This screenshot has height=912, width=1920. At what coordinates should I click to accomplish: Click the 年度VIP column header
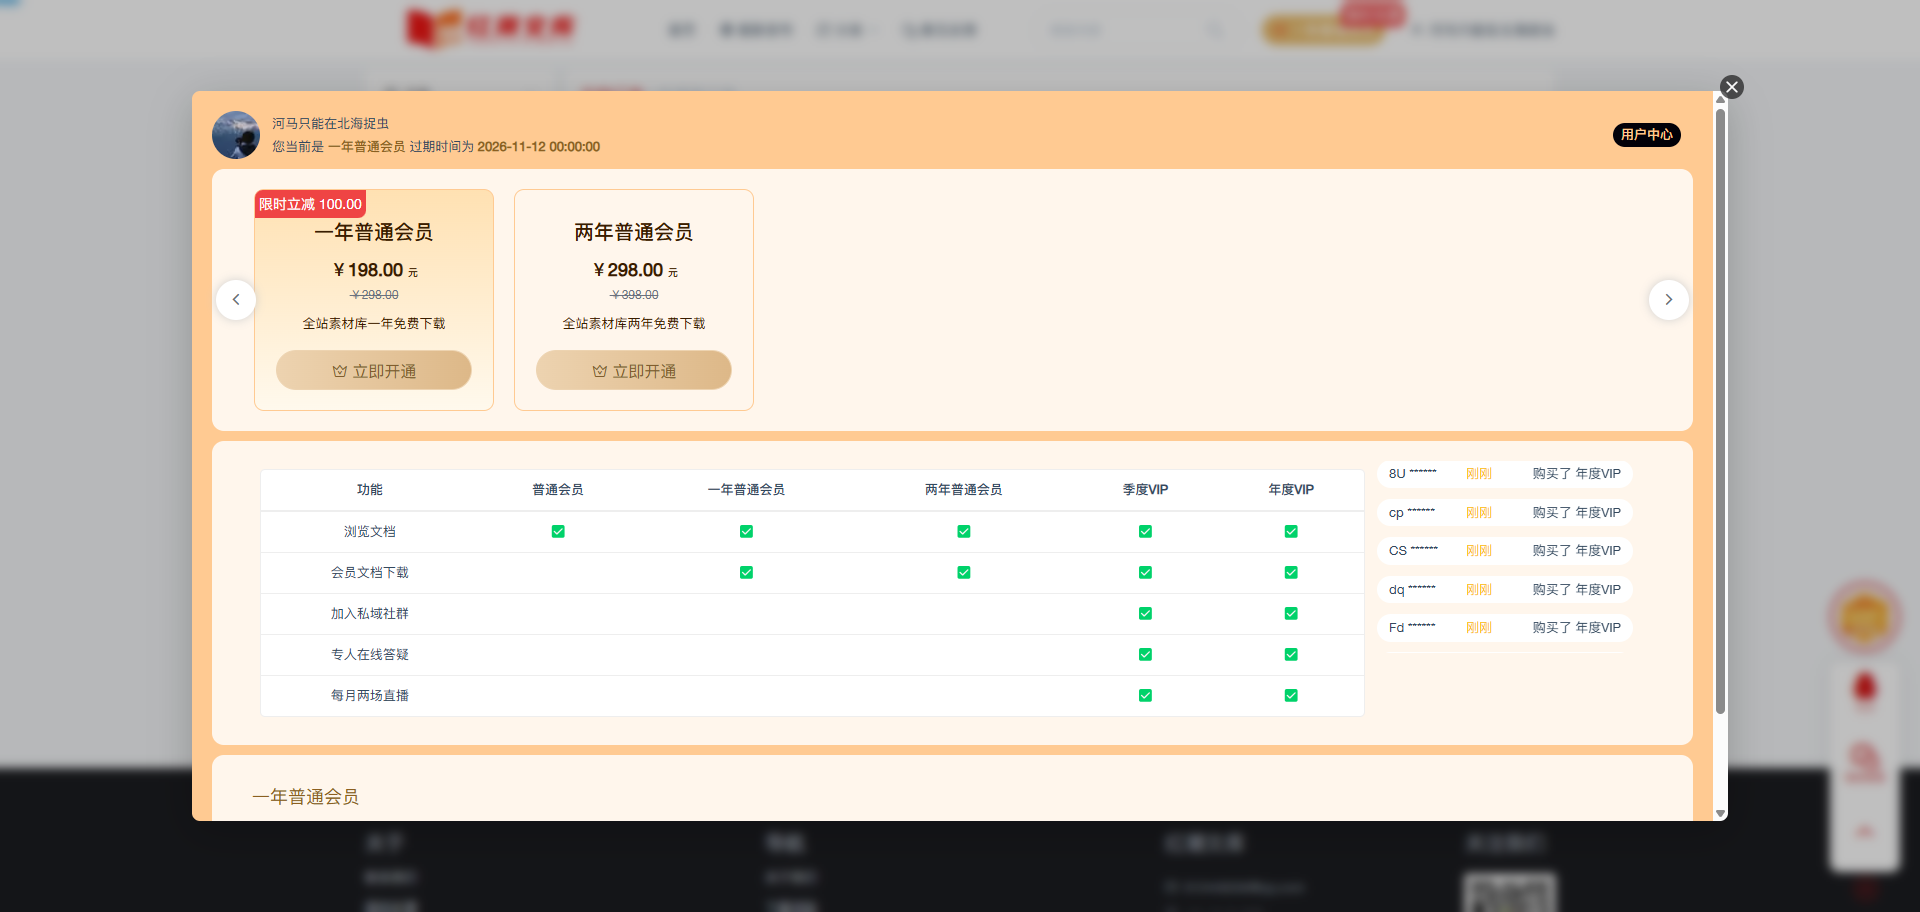pyautogui.click(x=1291, y=490)
